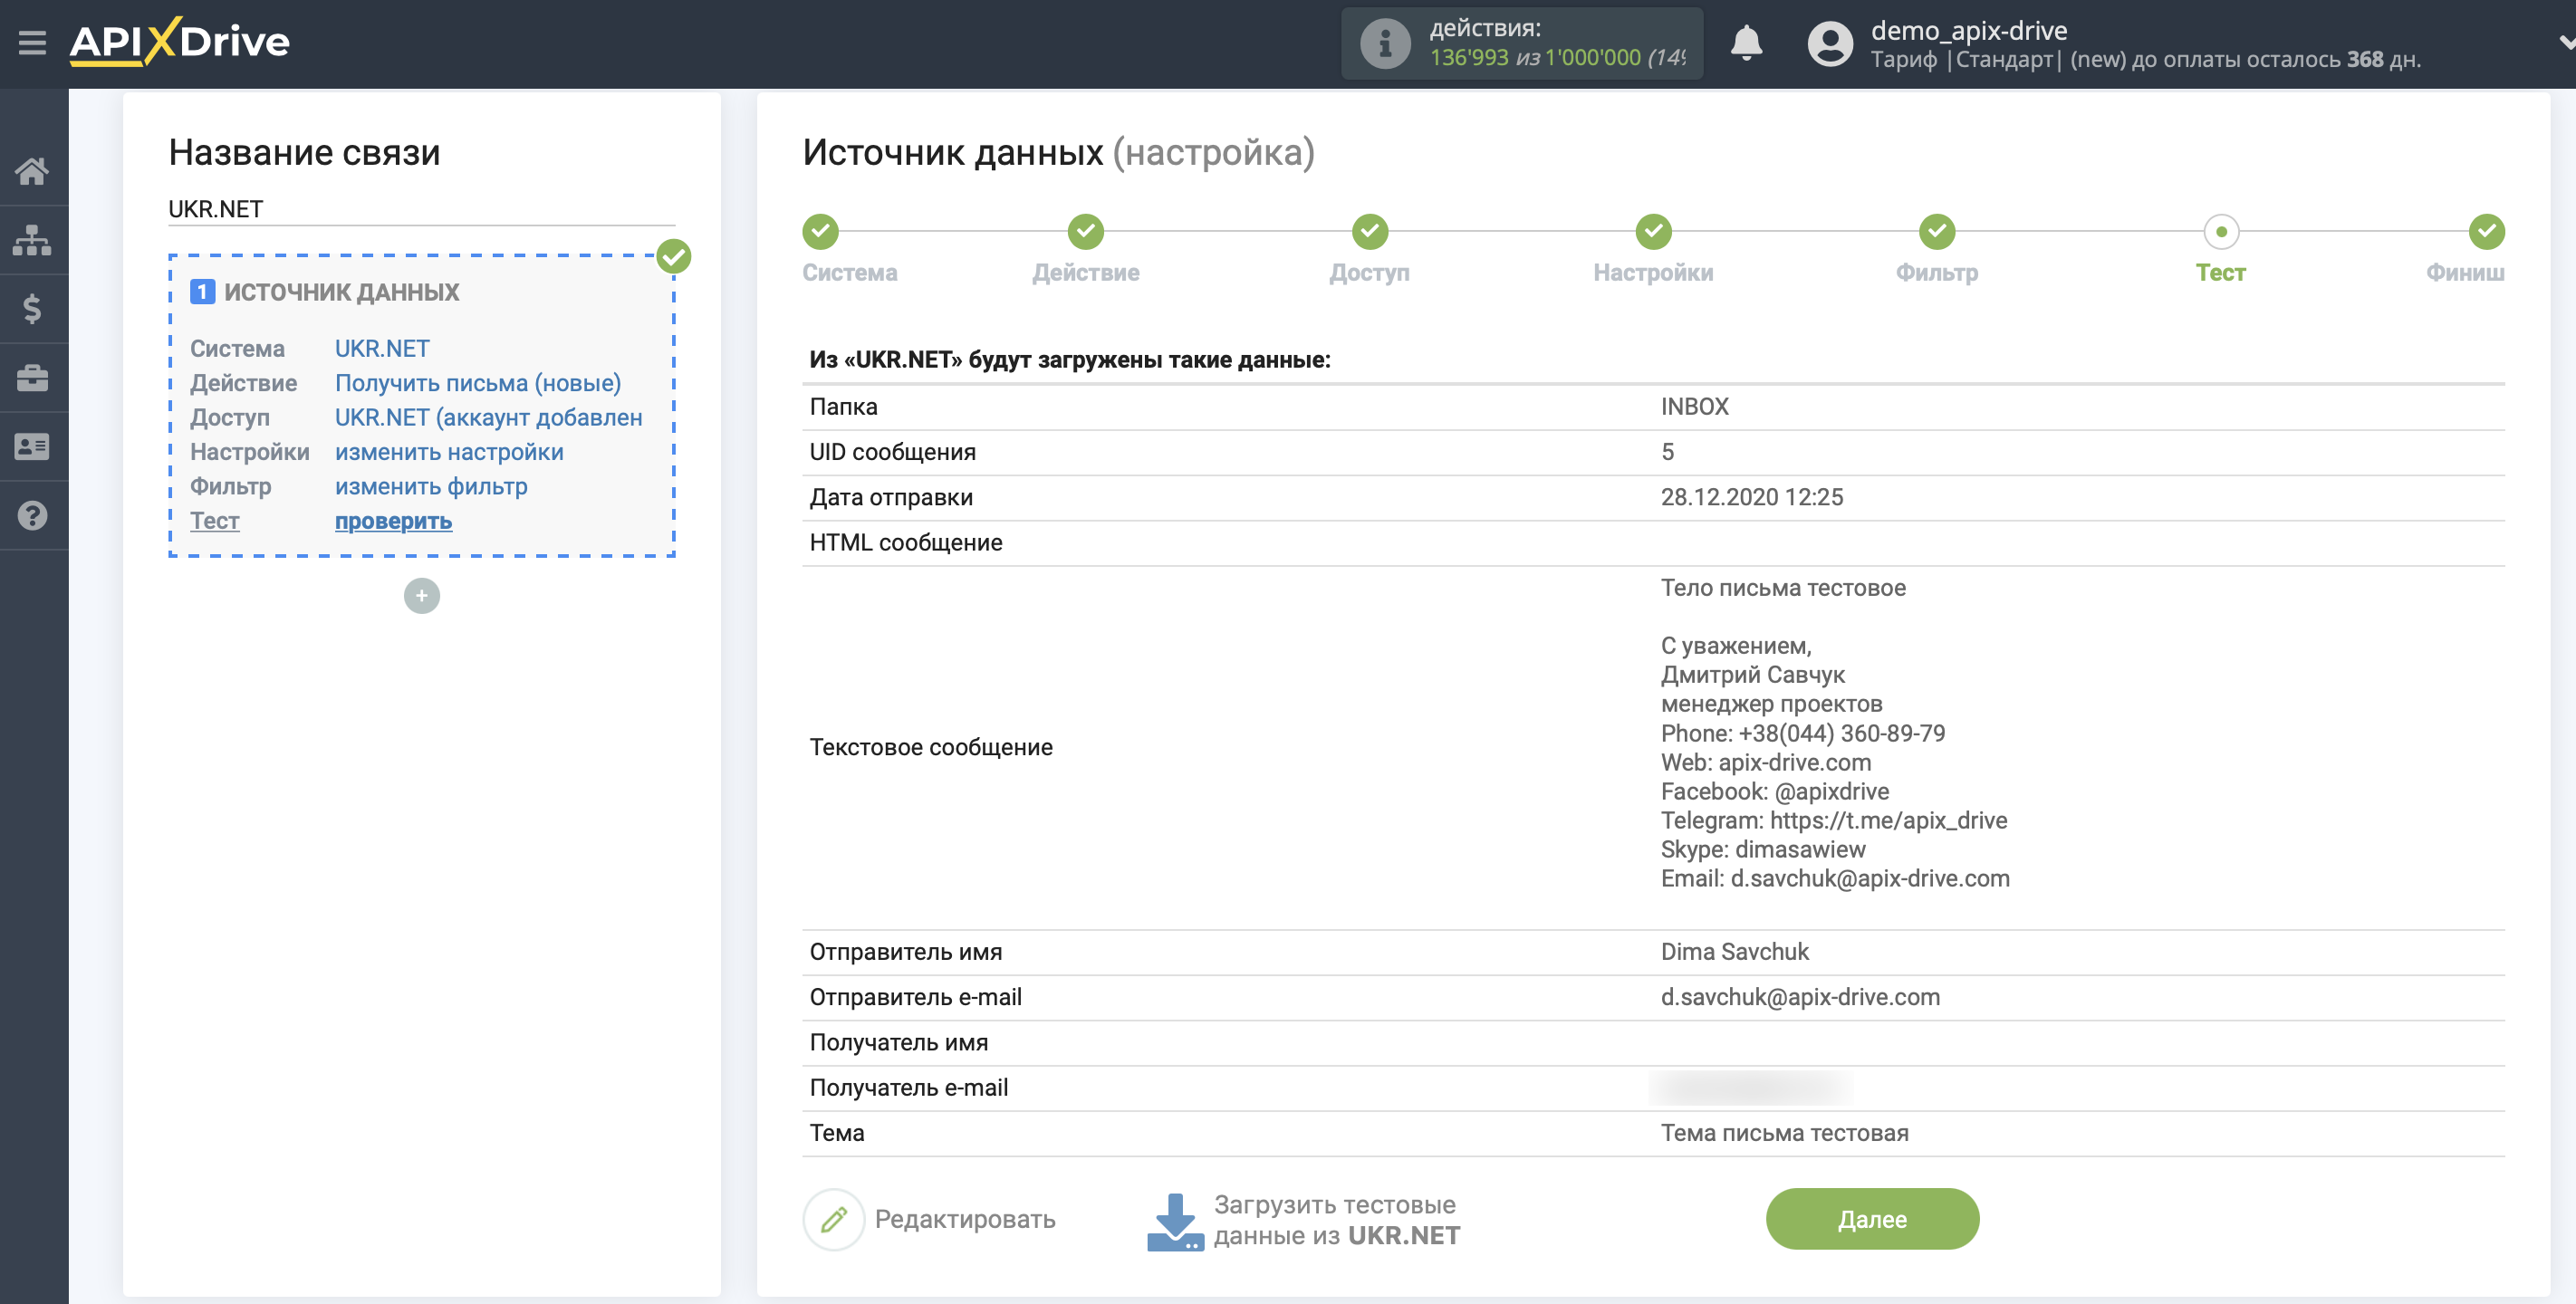
Task: Open notifications bell
Action: click(1746, 43)
